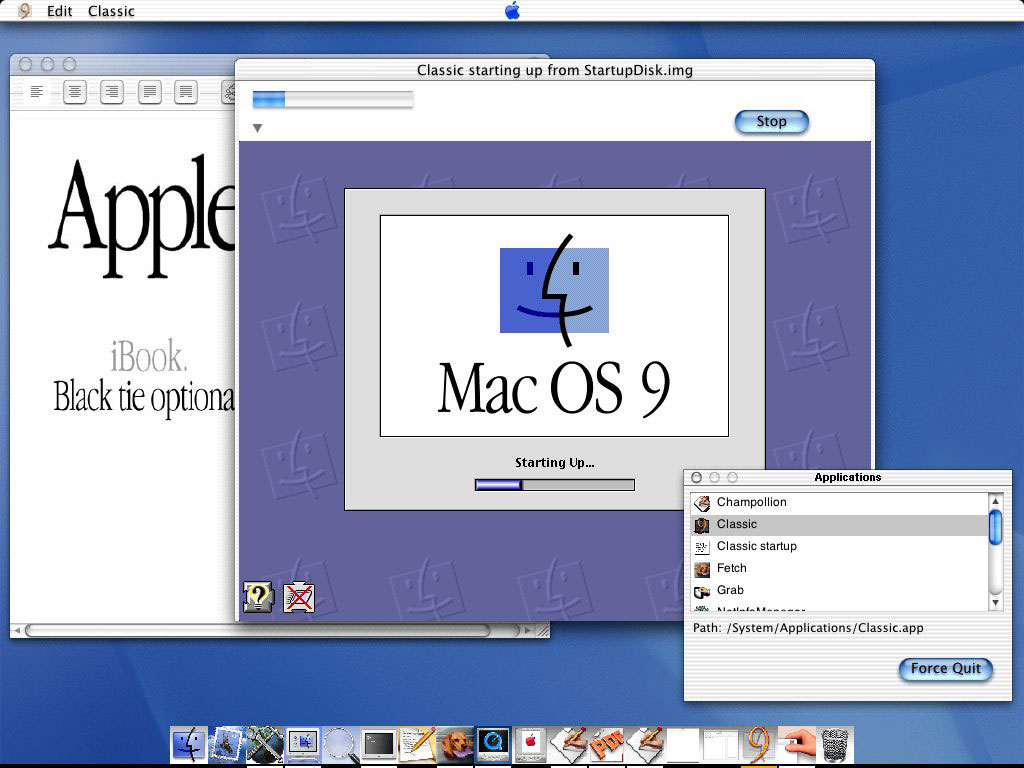Select Classic startup in the Applications list
Viewport: 1024px width, 768px height.
839,547
